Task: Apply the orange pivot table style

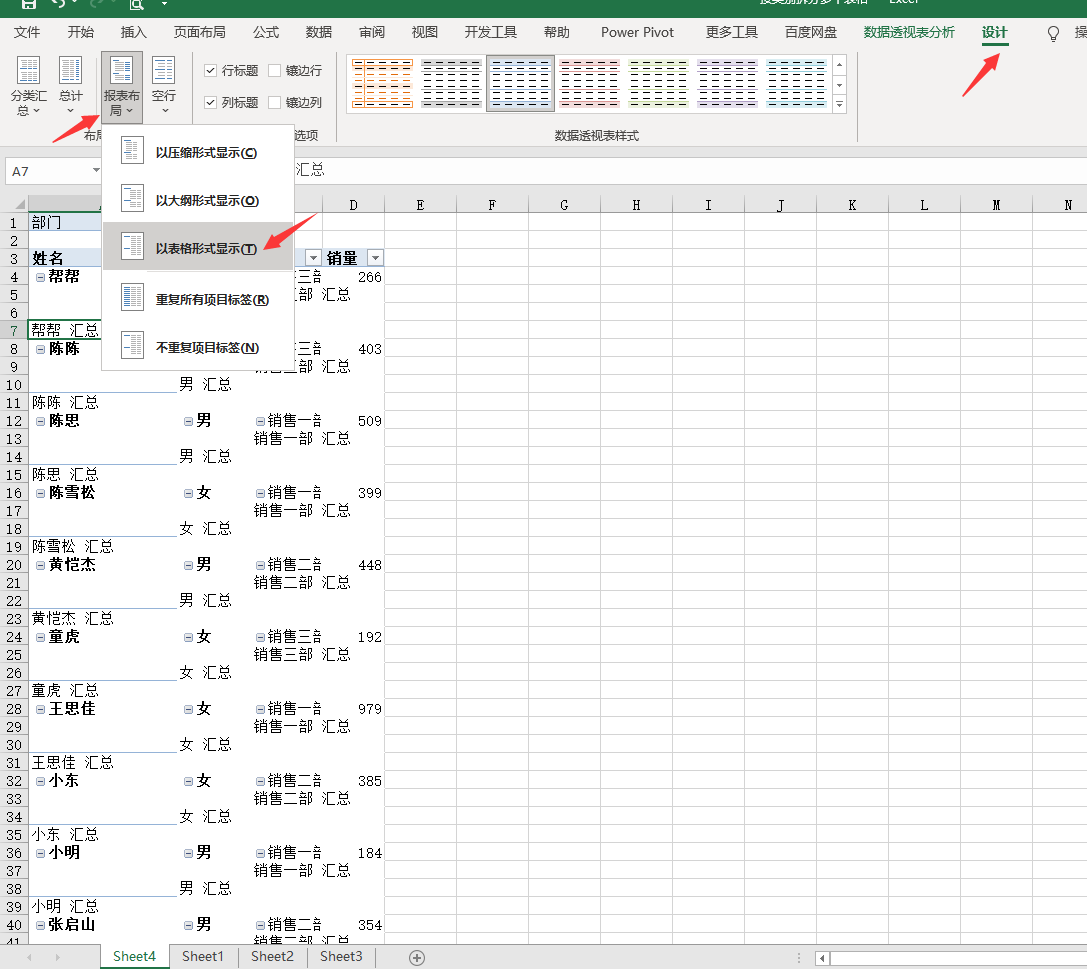Action: click(x=382, y=83)
